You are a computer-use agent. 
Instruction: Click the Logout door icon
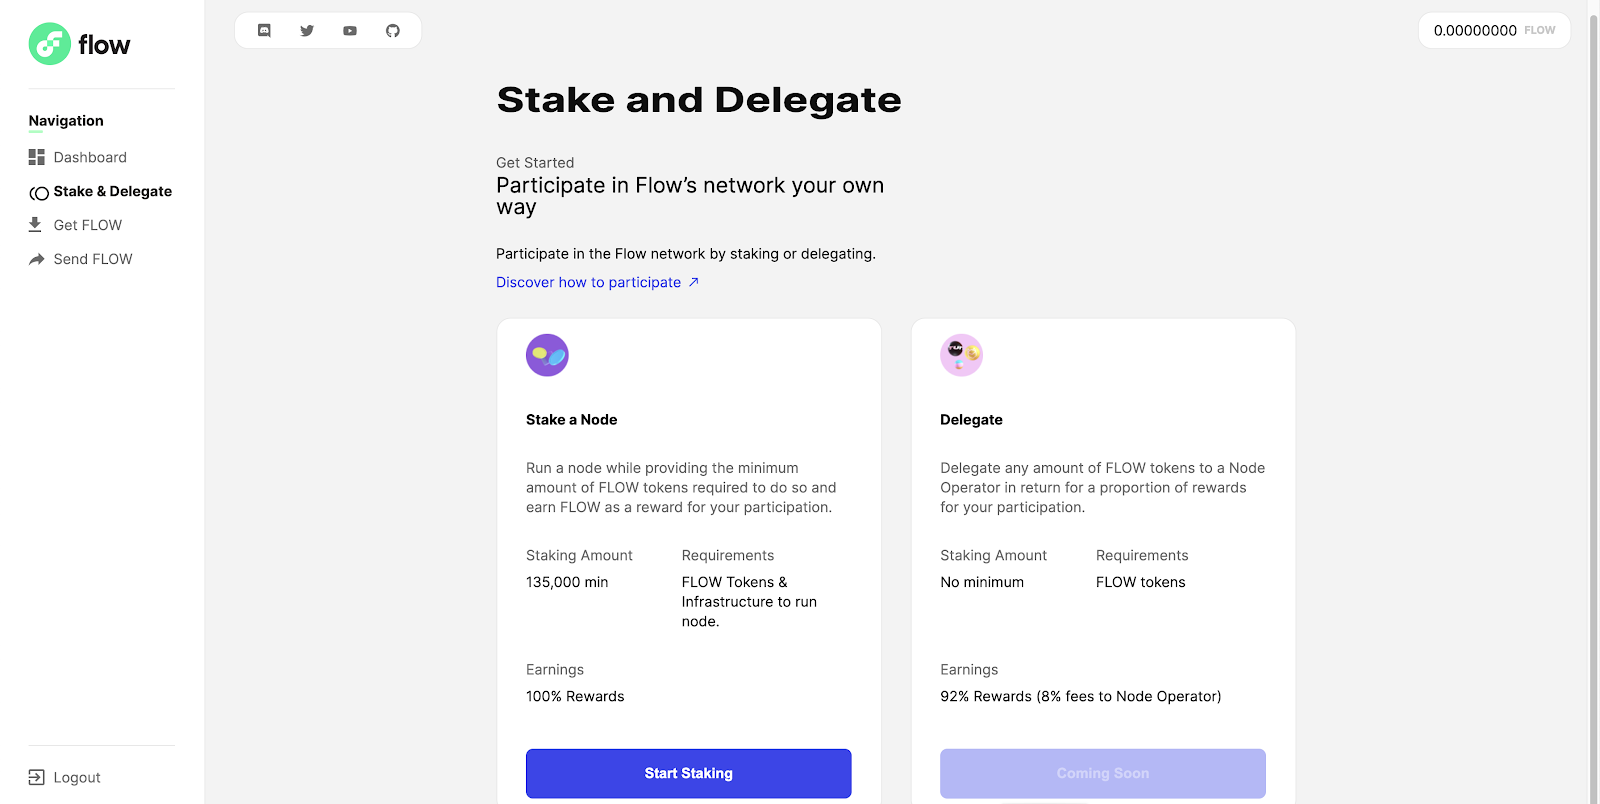[37, 777]
